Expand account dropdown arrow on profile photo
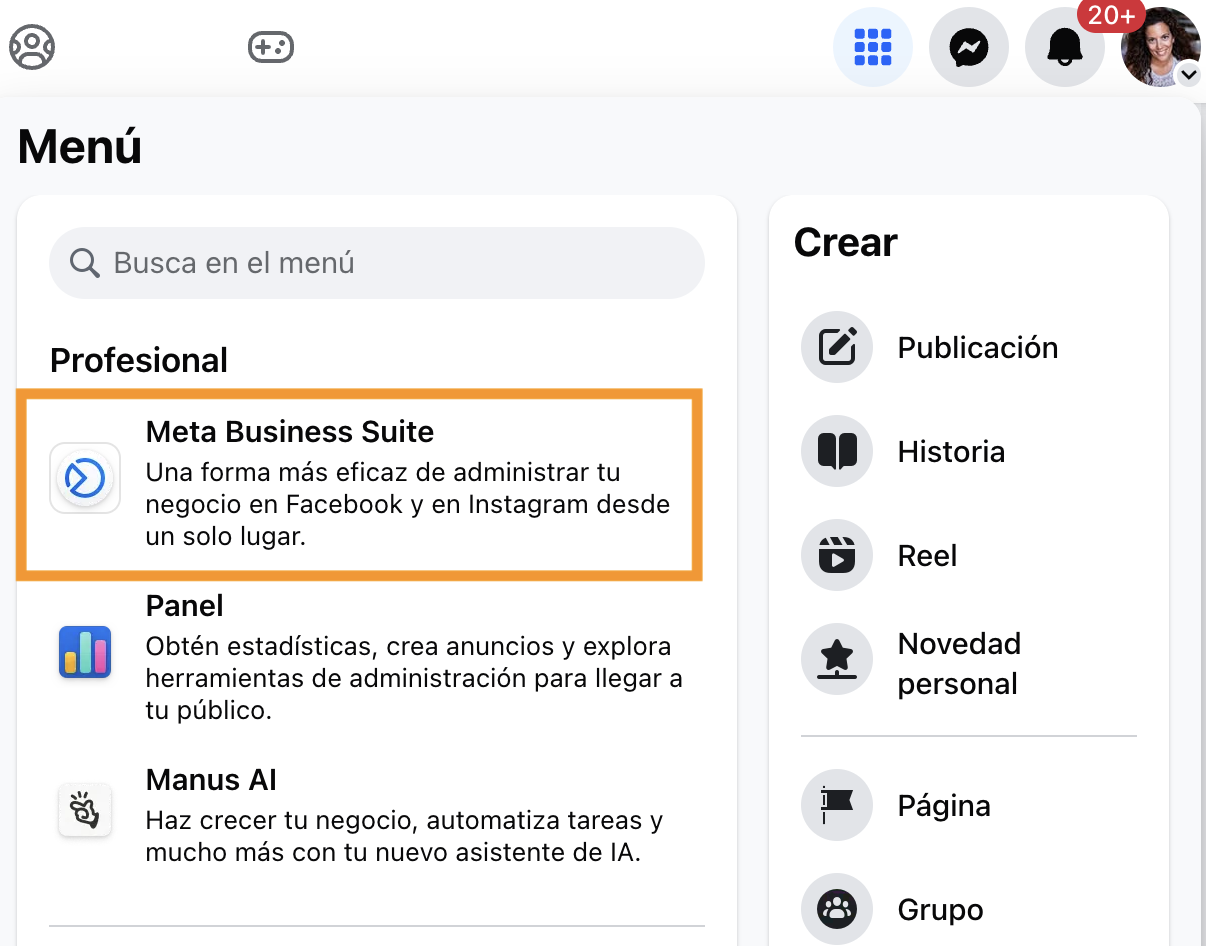The height and width of the screenshot is (946, 1206). (x=1188, y=74)
